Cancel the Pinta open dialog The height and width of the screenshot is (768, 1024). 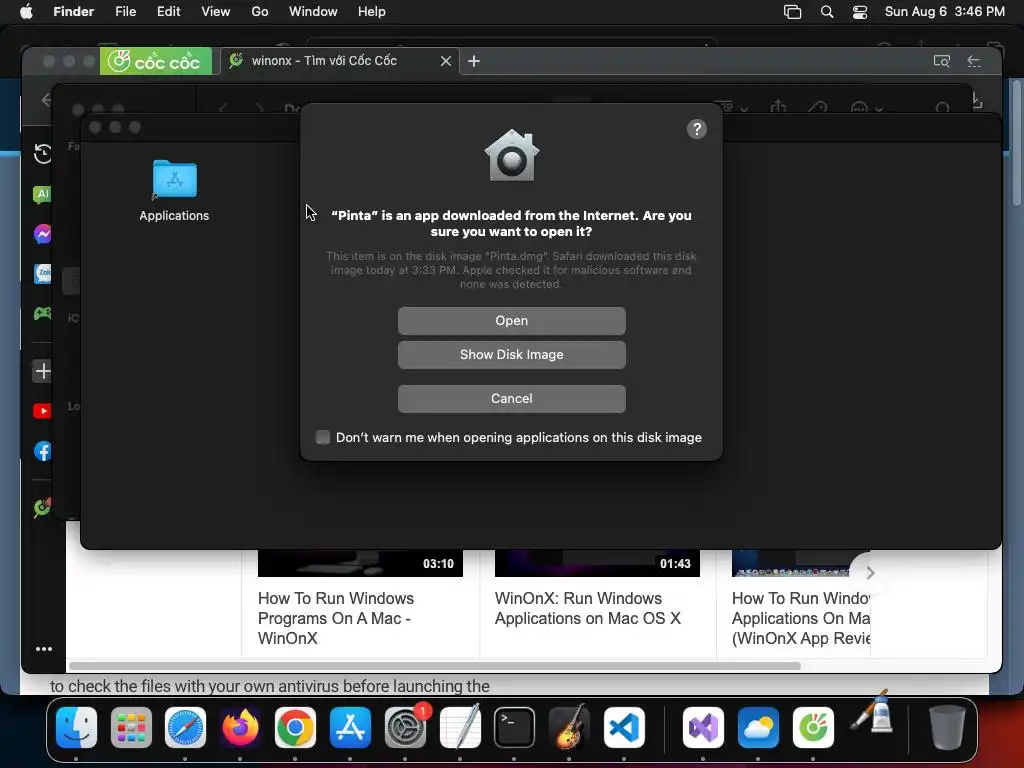coord(511,398)
